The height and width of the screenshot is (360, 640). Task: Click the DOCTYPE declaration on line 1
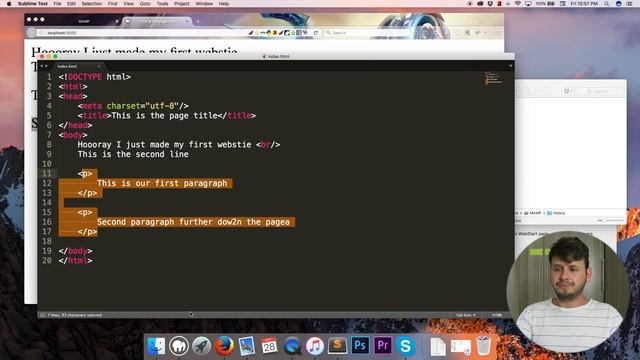pyautogui.click(x=95, y=77)
